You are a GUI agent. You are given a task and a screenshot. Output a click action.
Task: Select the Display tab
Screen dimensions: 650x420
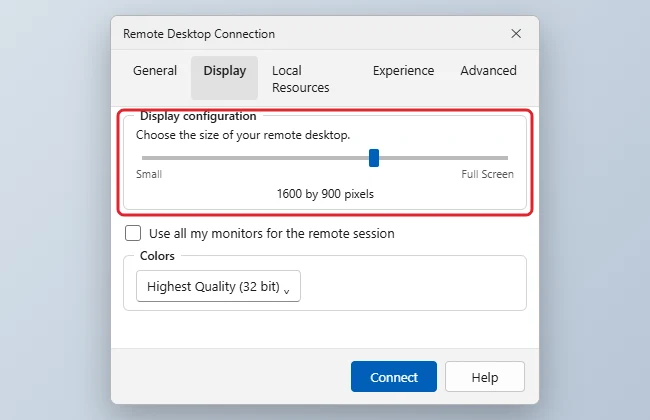[x=224, y=78]
